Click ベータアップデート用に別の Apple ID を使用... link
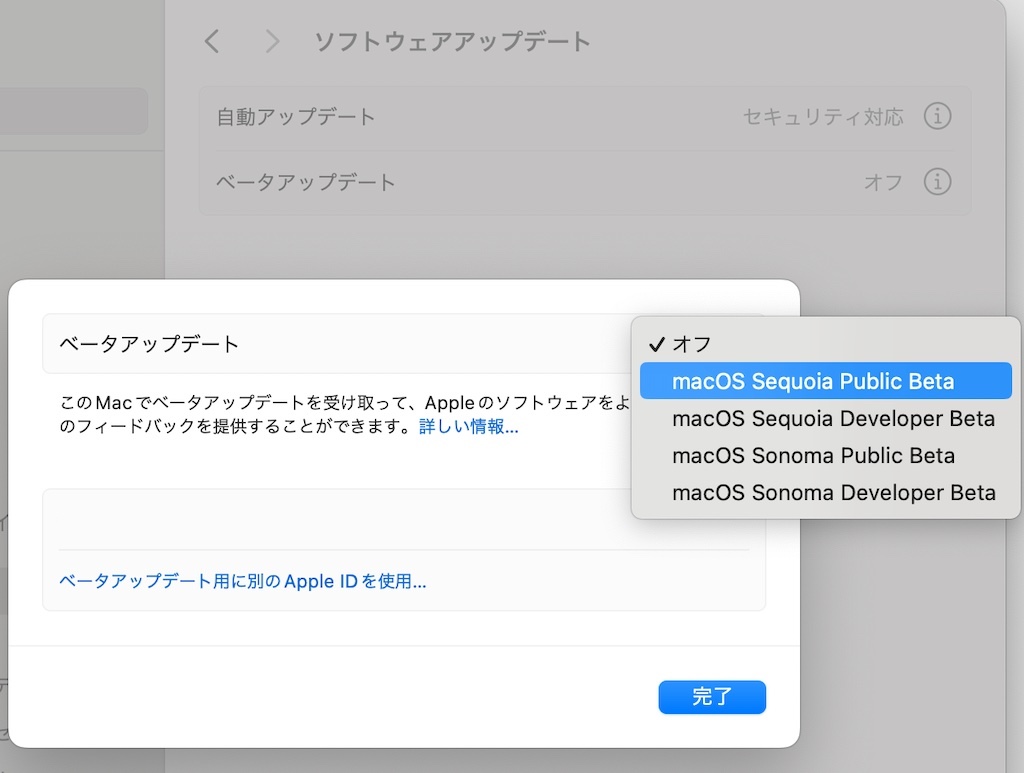This screenshot has height=773, width=1024. click(x=242, y=581)
